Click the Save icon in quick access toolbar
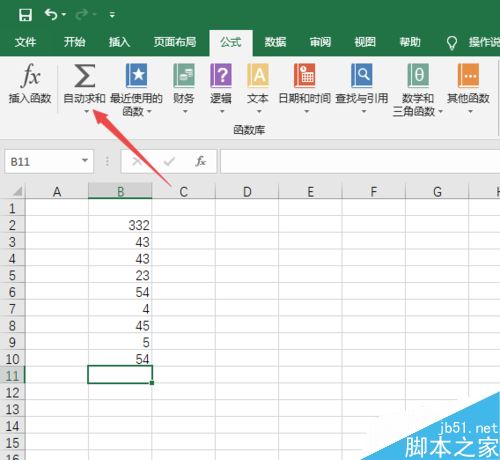The height and width of the screenshot is (460, 500). (25, 15)
